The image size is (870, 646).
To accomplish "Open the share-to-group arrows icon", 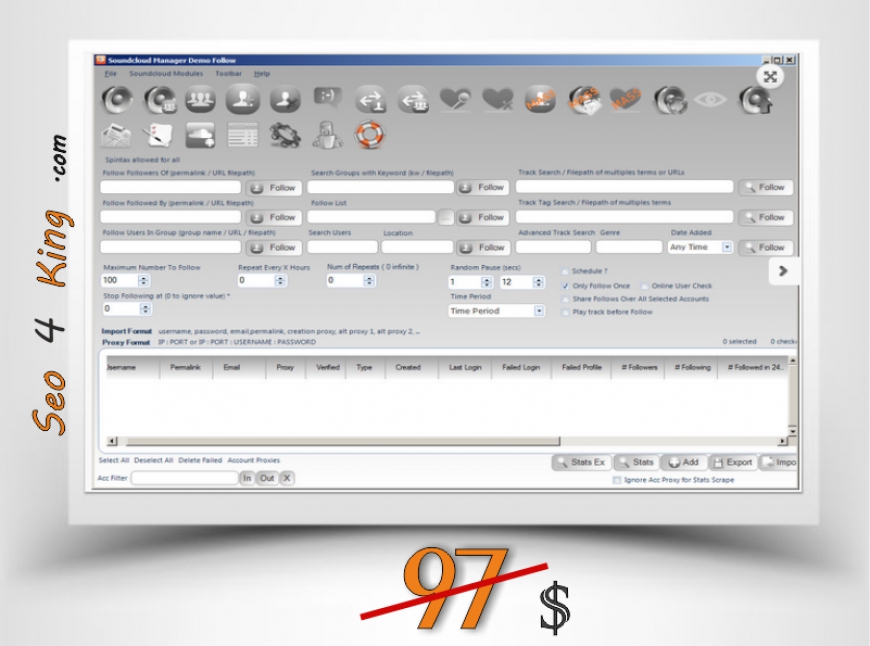I will point(413,100).
